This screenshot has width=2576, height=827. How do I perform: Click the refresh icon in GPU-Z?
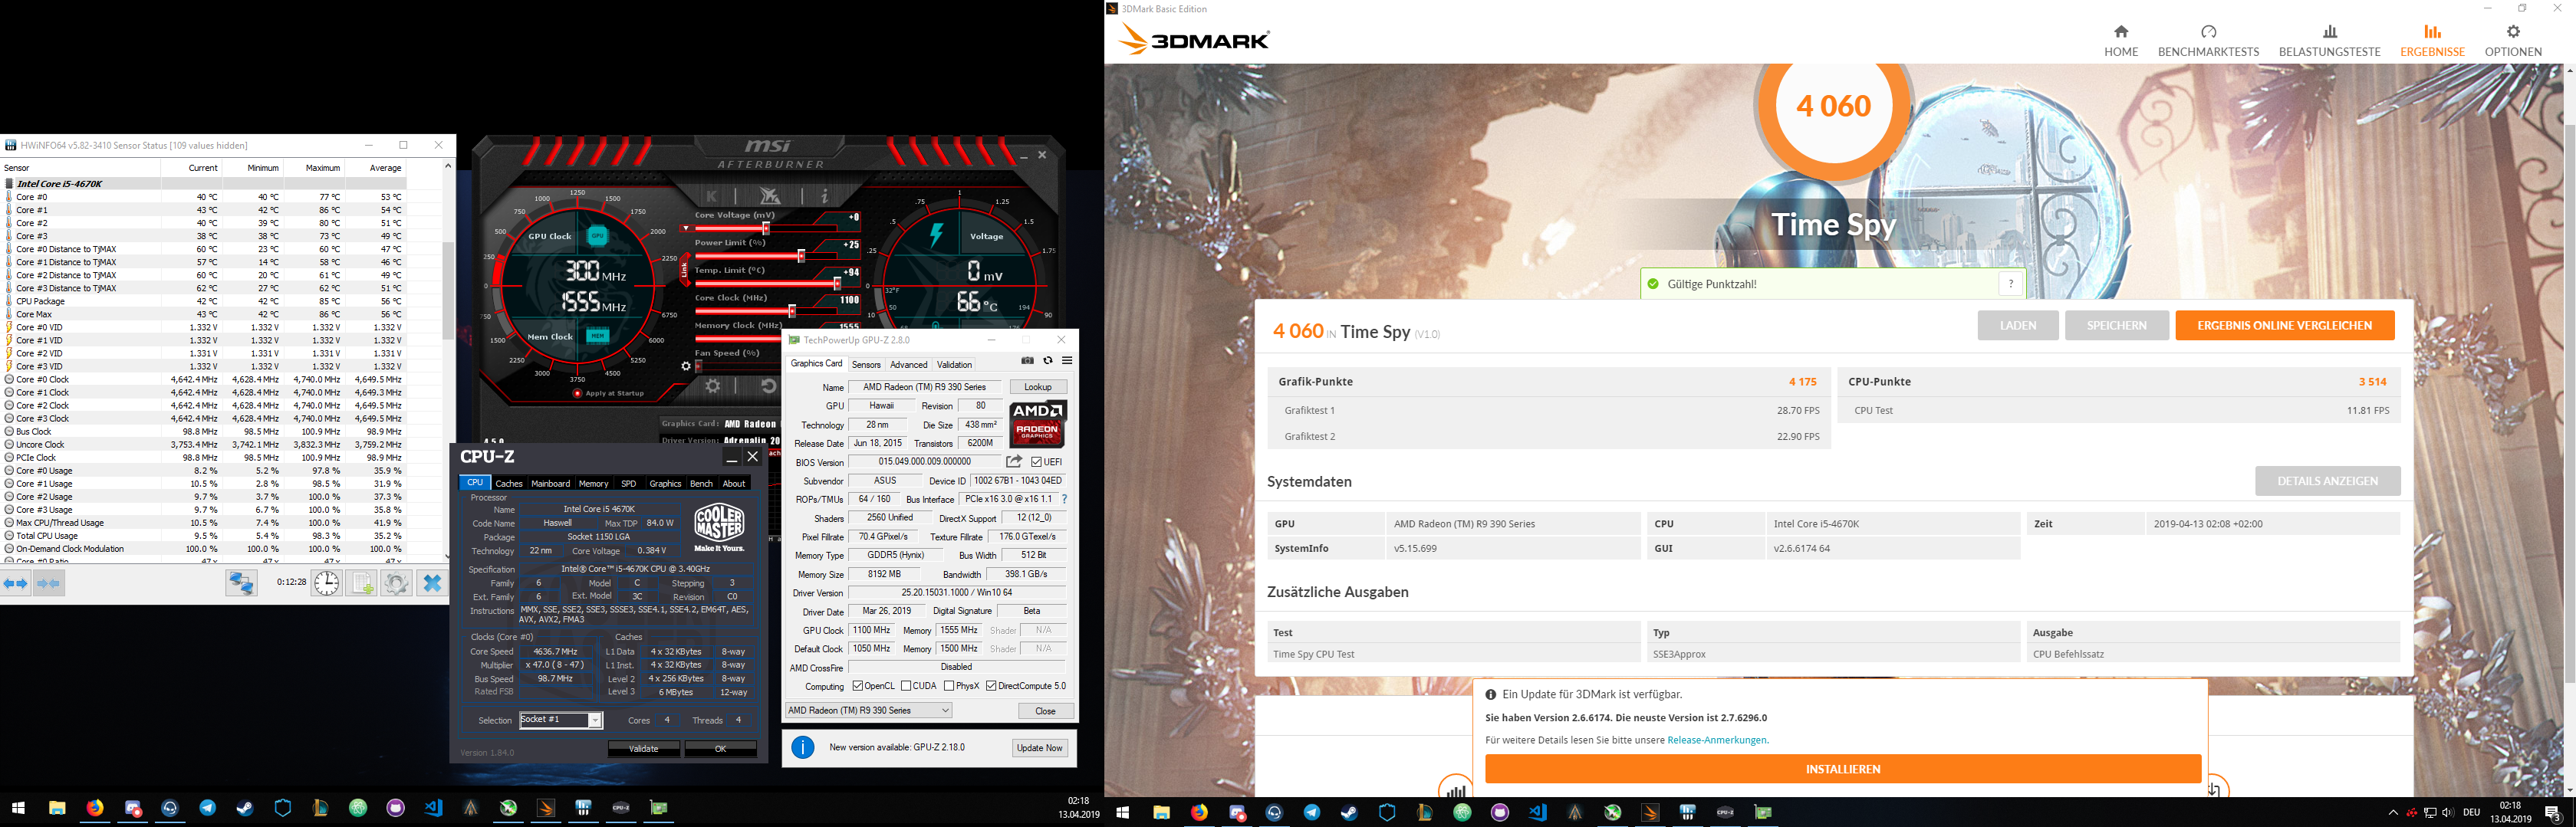click(1048, 361)
